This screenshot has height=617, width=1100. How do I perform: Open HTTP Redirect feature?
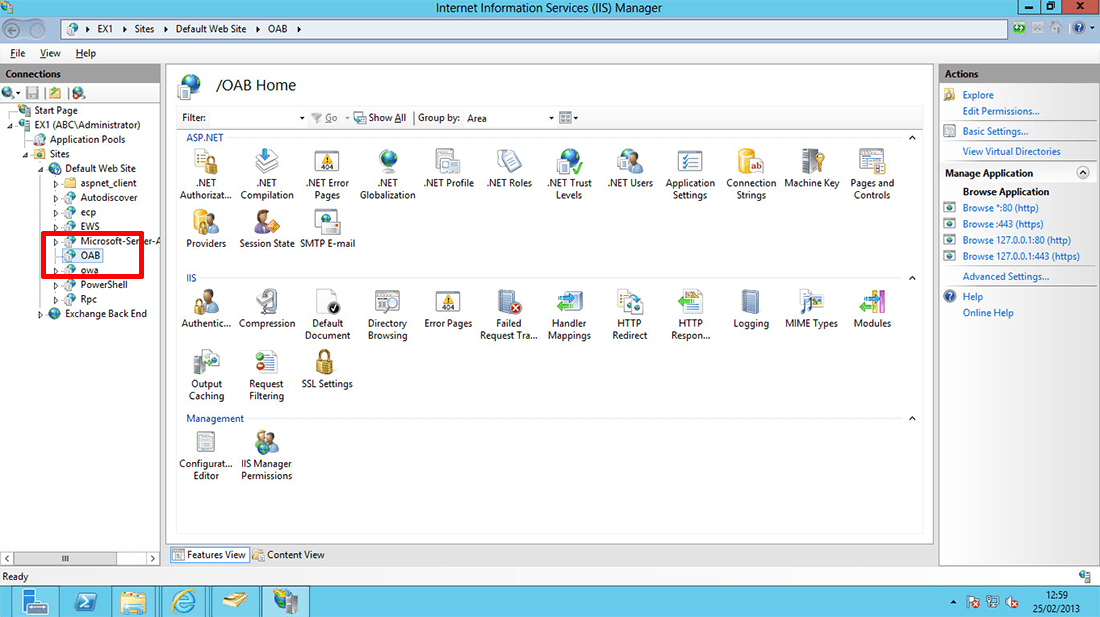629,315
